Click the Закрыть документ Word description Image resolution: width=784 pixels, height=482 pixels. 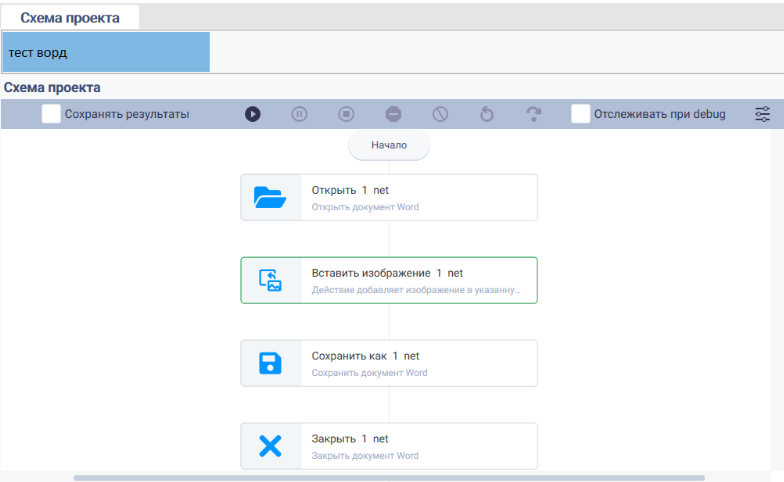point(365,456)
